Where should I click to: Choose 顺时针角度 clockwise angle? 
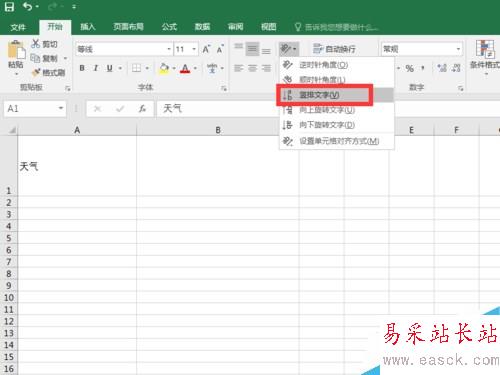click(x=337, y=79)
